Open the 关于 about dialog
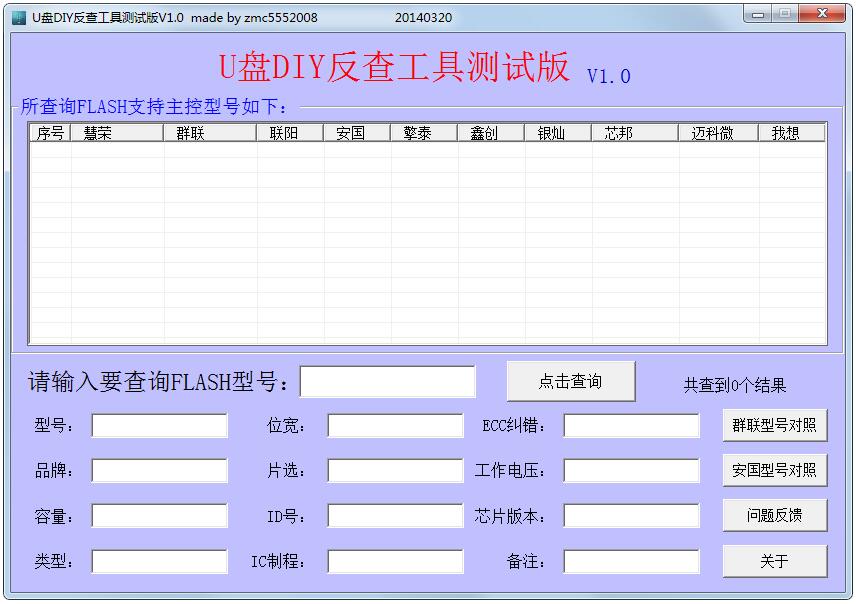The height and width of the screenshot is (604, 856). point(774,561)
